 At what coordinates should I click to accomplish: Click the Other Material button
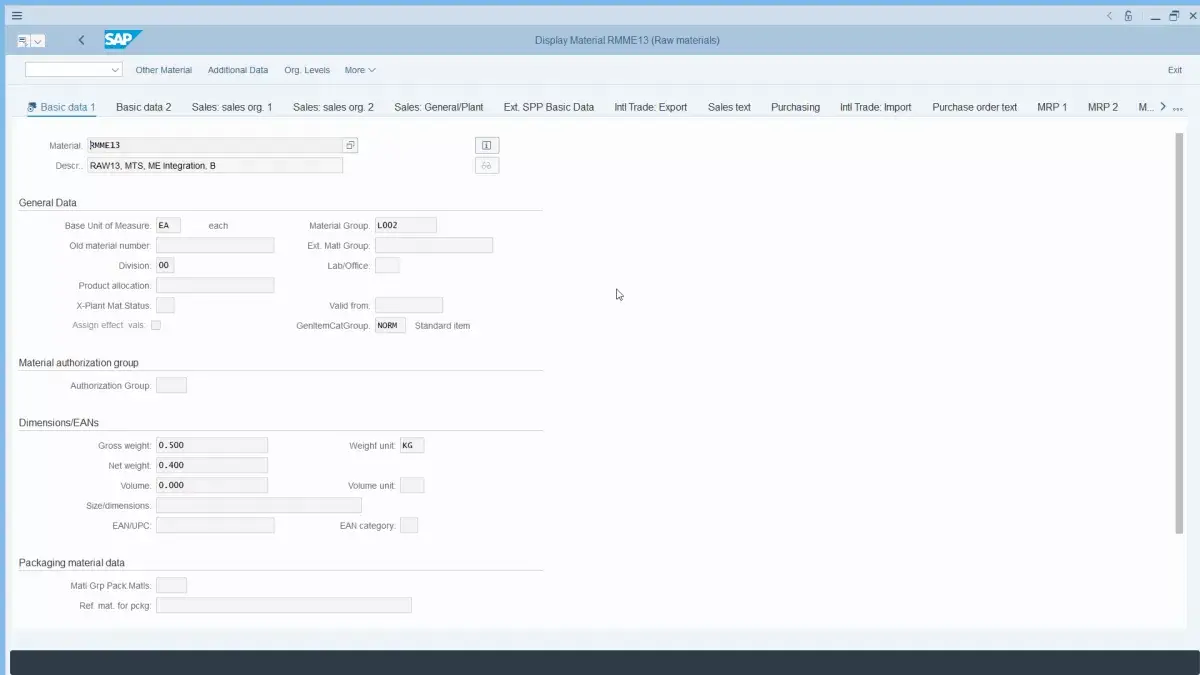click(x=164, y=70)
